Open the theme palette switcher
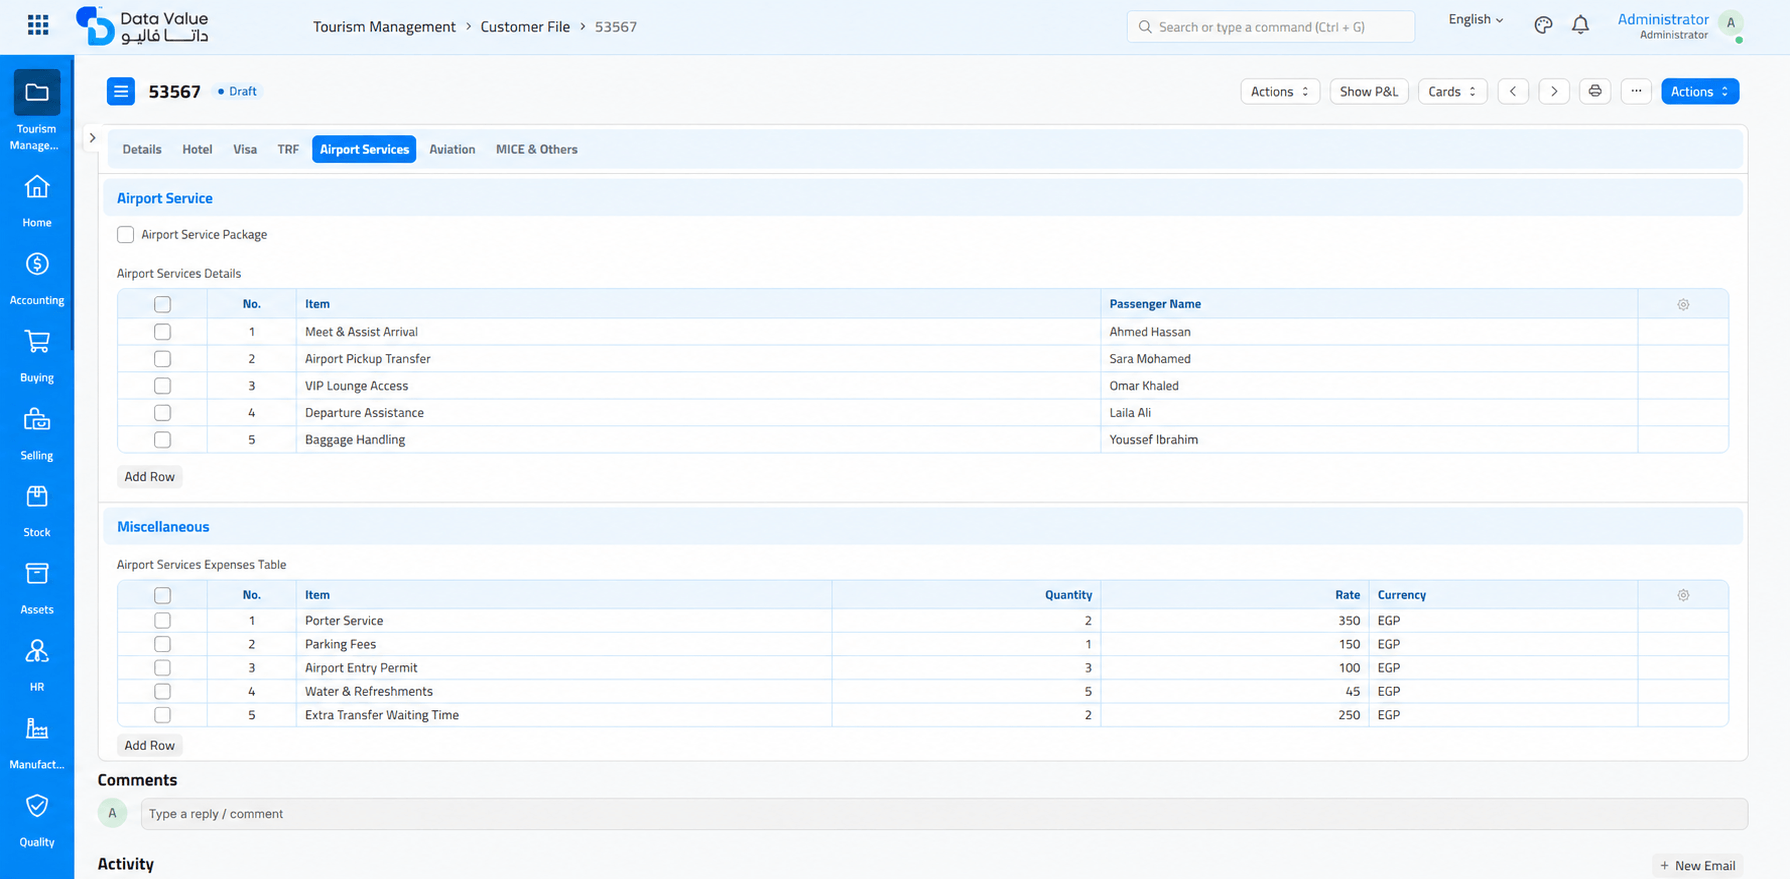Image resolution: width=1790 pixels, height=879 pixels. click(x=1543, y=25)
